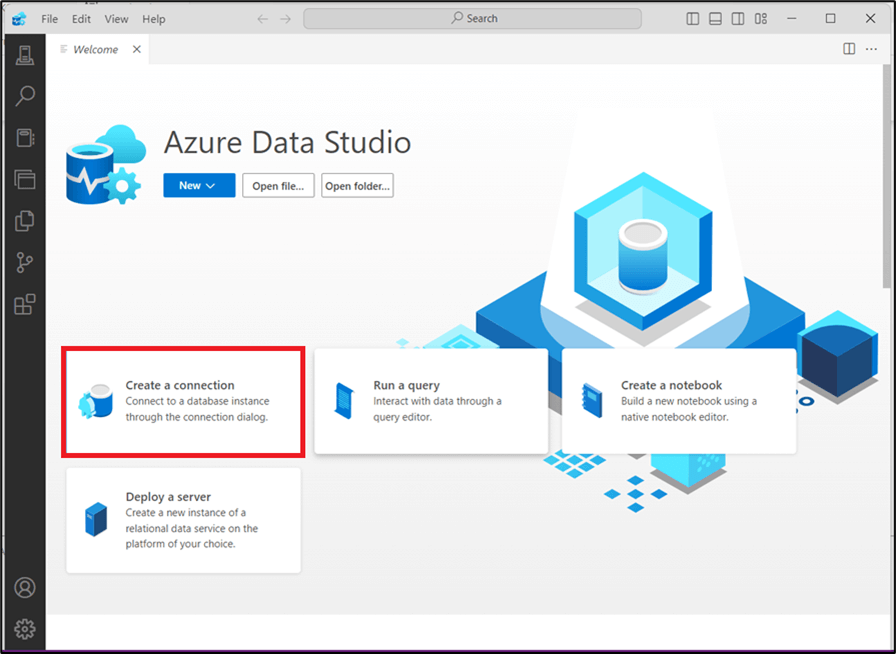Open the File menu

49,19
